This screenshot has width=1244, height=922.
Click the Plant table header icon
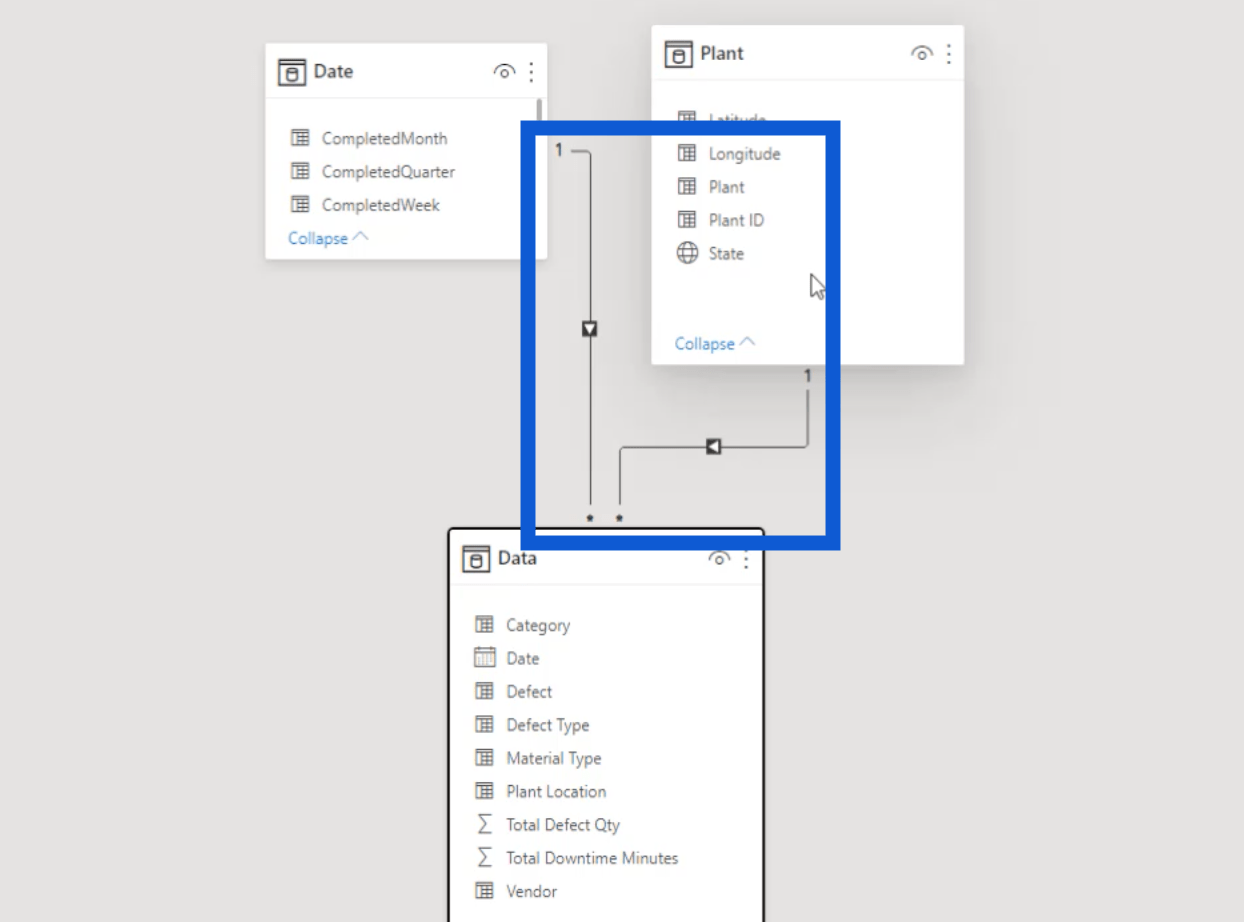coord(678,54)
